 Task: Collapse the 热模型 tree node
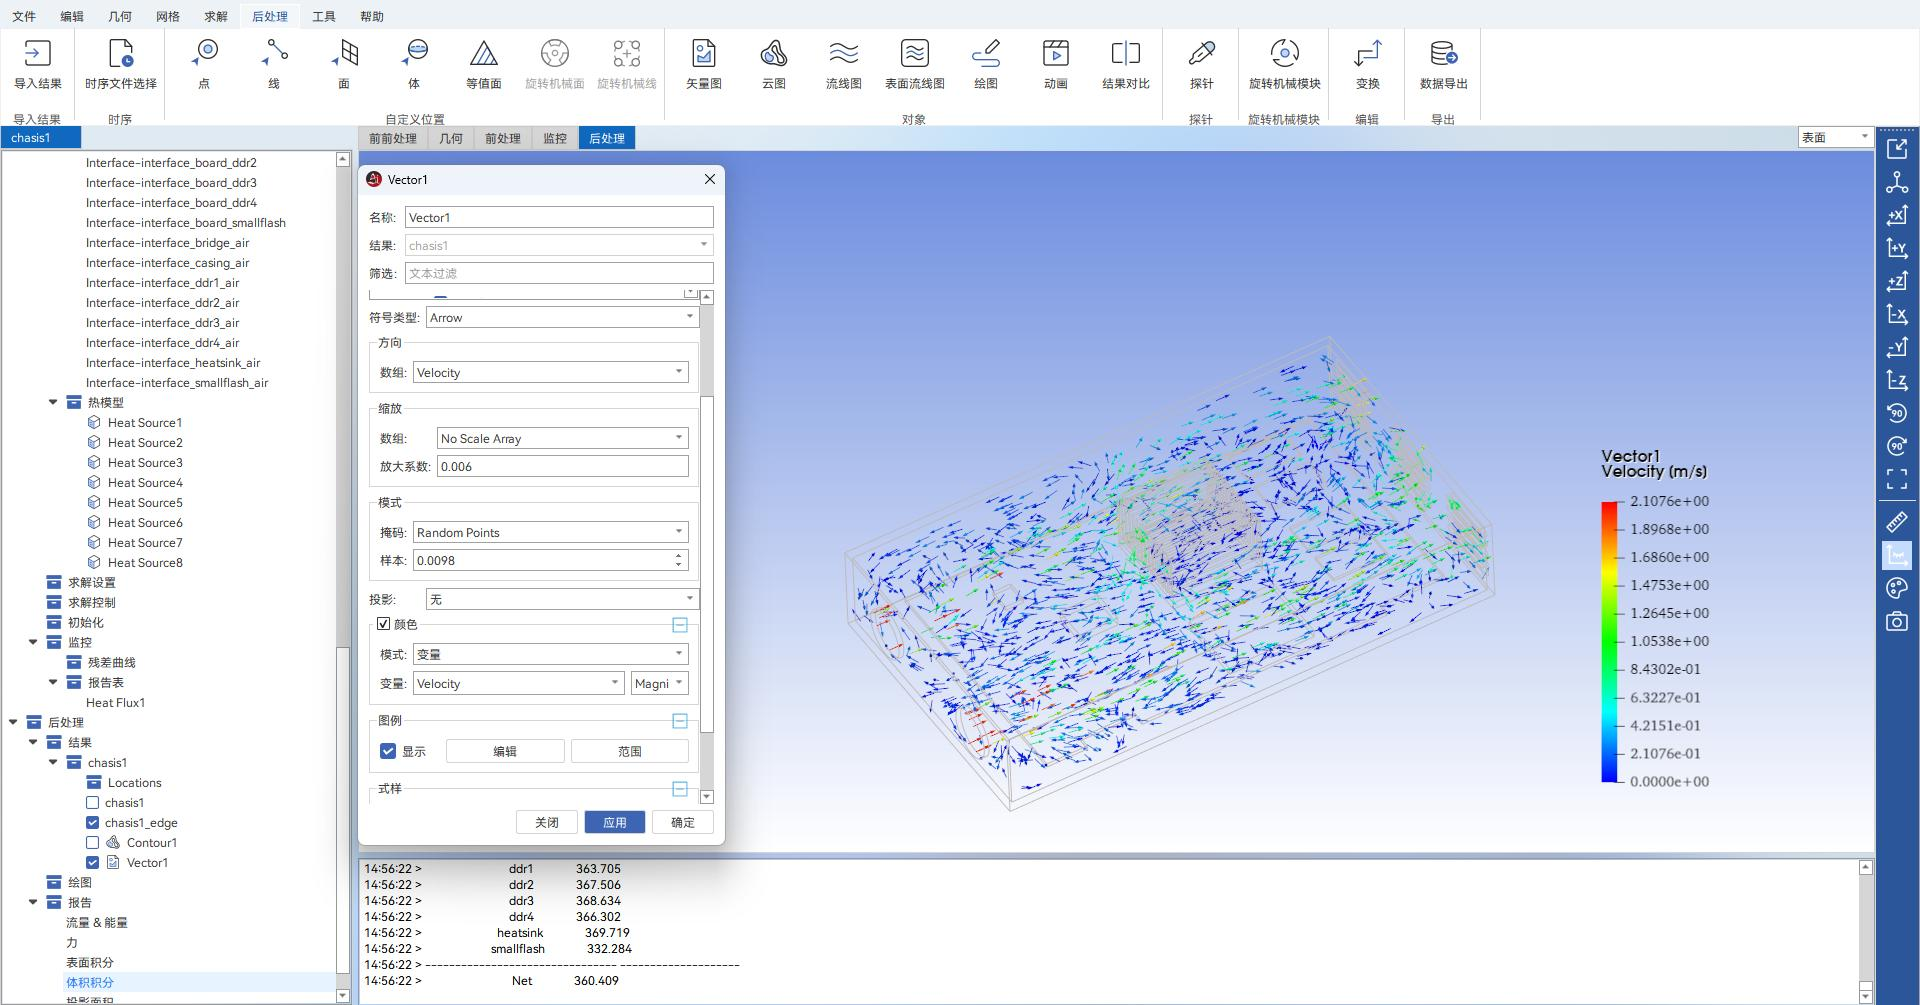(x=53, y=402)
